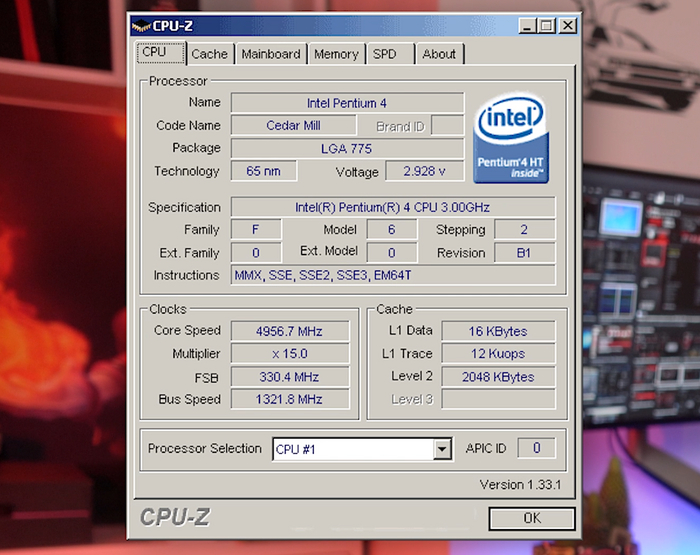Viewport: 700px width, 555px height.
Task: Click the 'Cedar Mill' code name value
Action: (294, 125)
